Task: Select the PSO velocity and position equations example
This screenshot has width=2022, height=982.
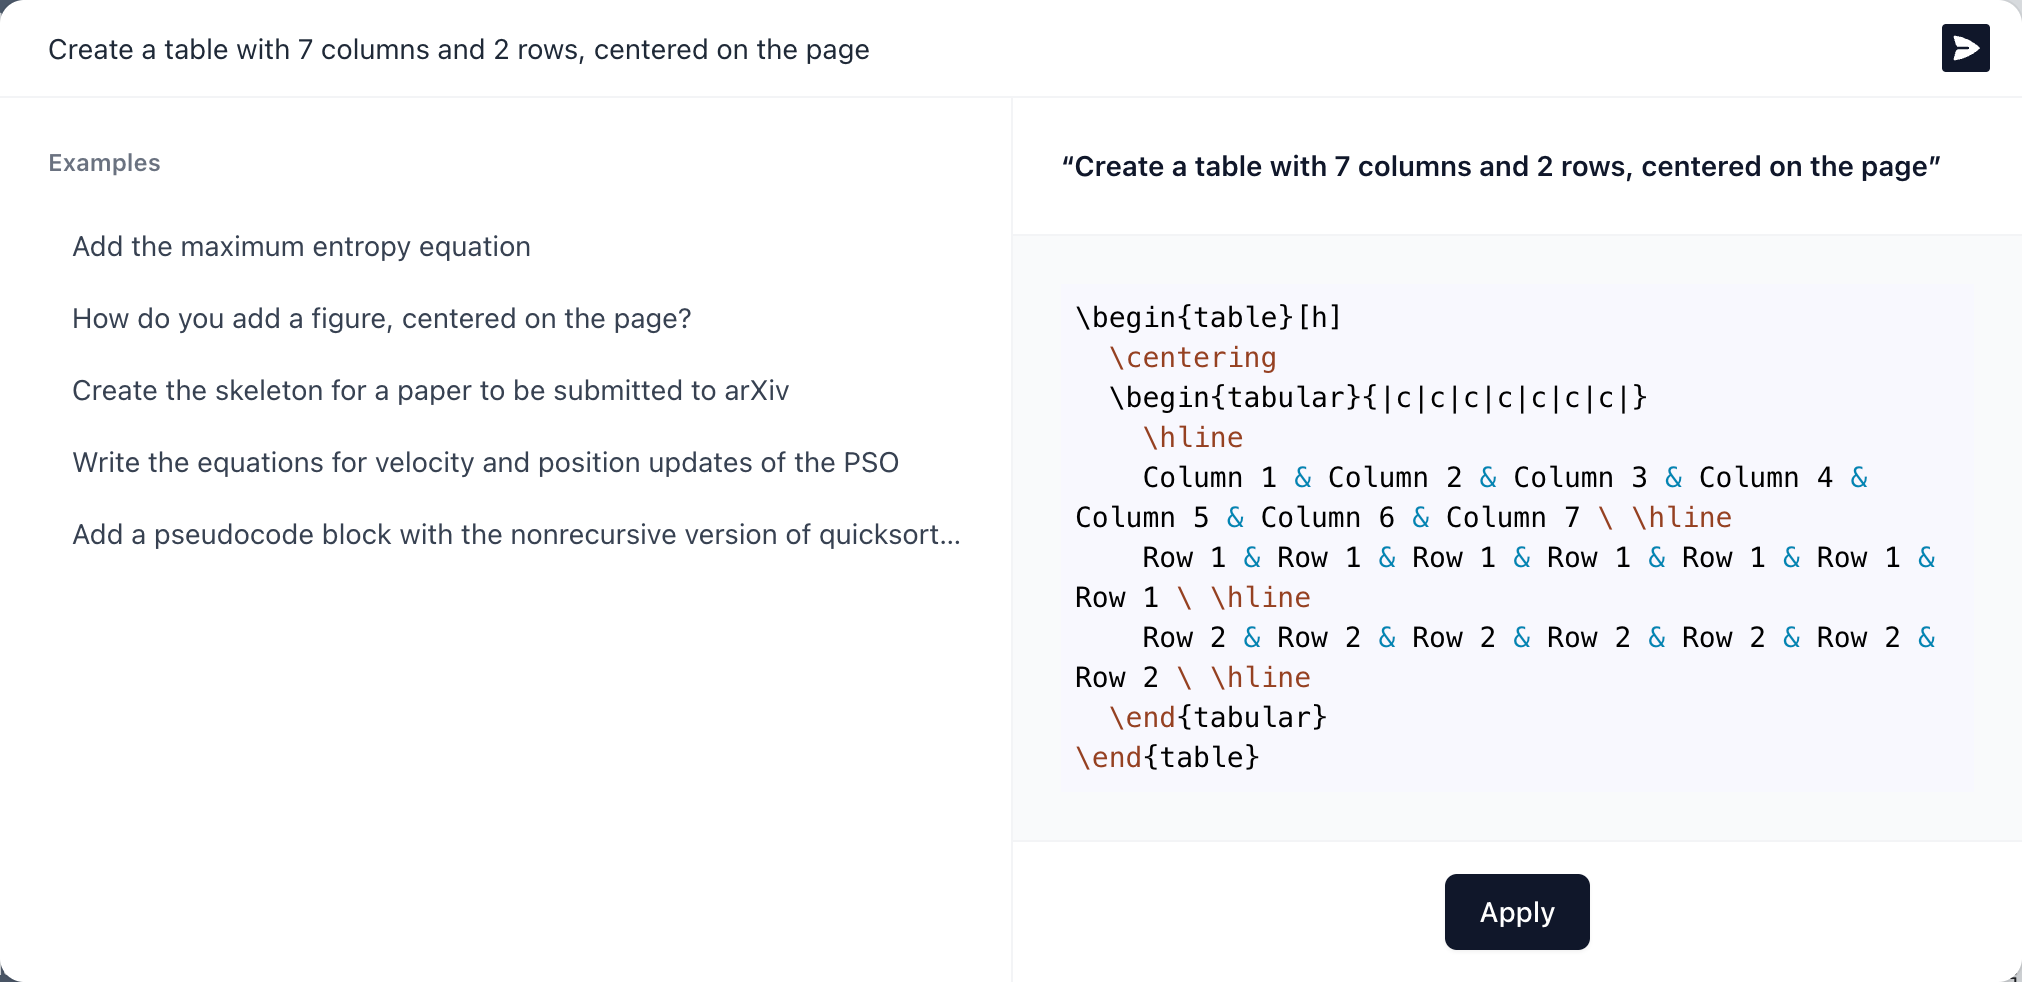Action: [x=484, y=462]
